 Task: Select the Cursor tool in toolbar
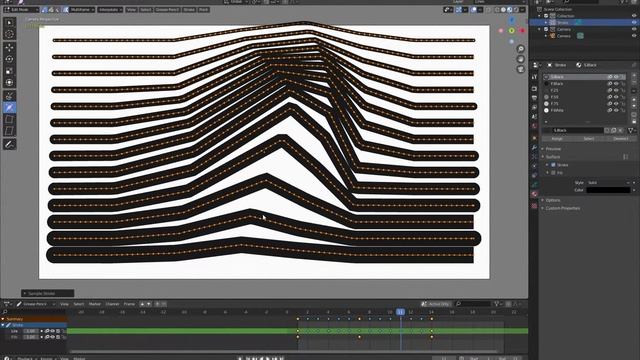pyautogui.click(x=9, y=34)
